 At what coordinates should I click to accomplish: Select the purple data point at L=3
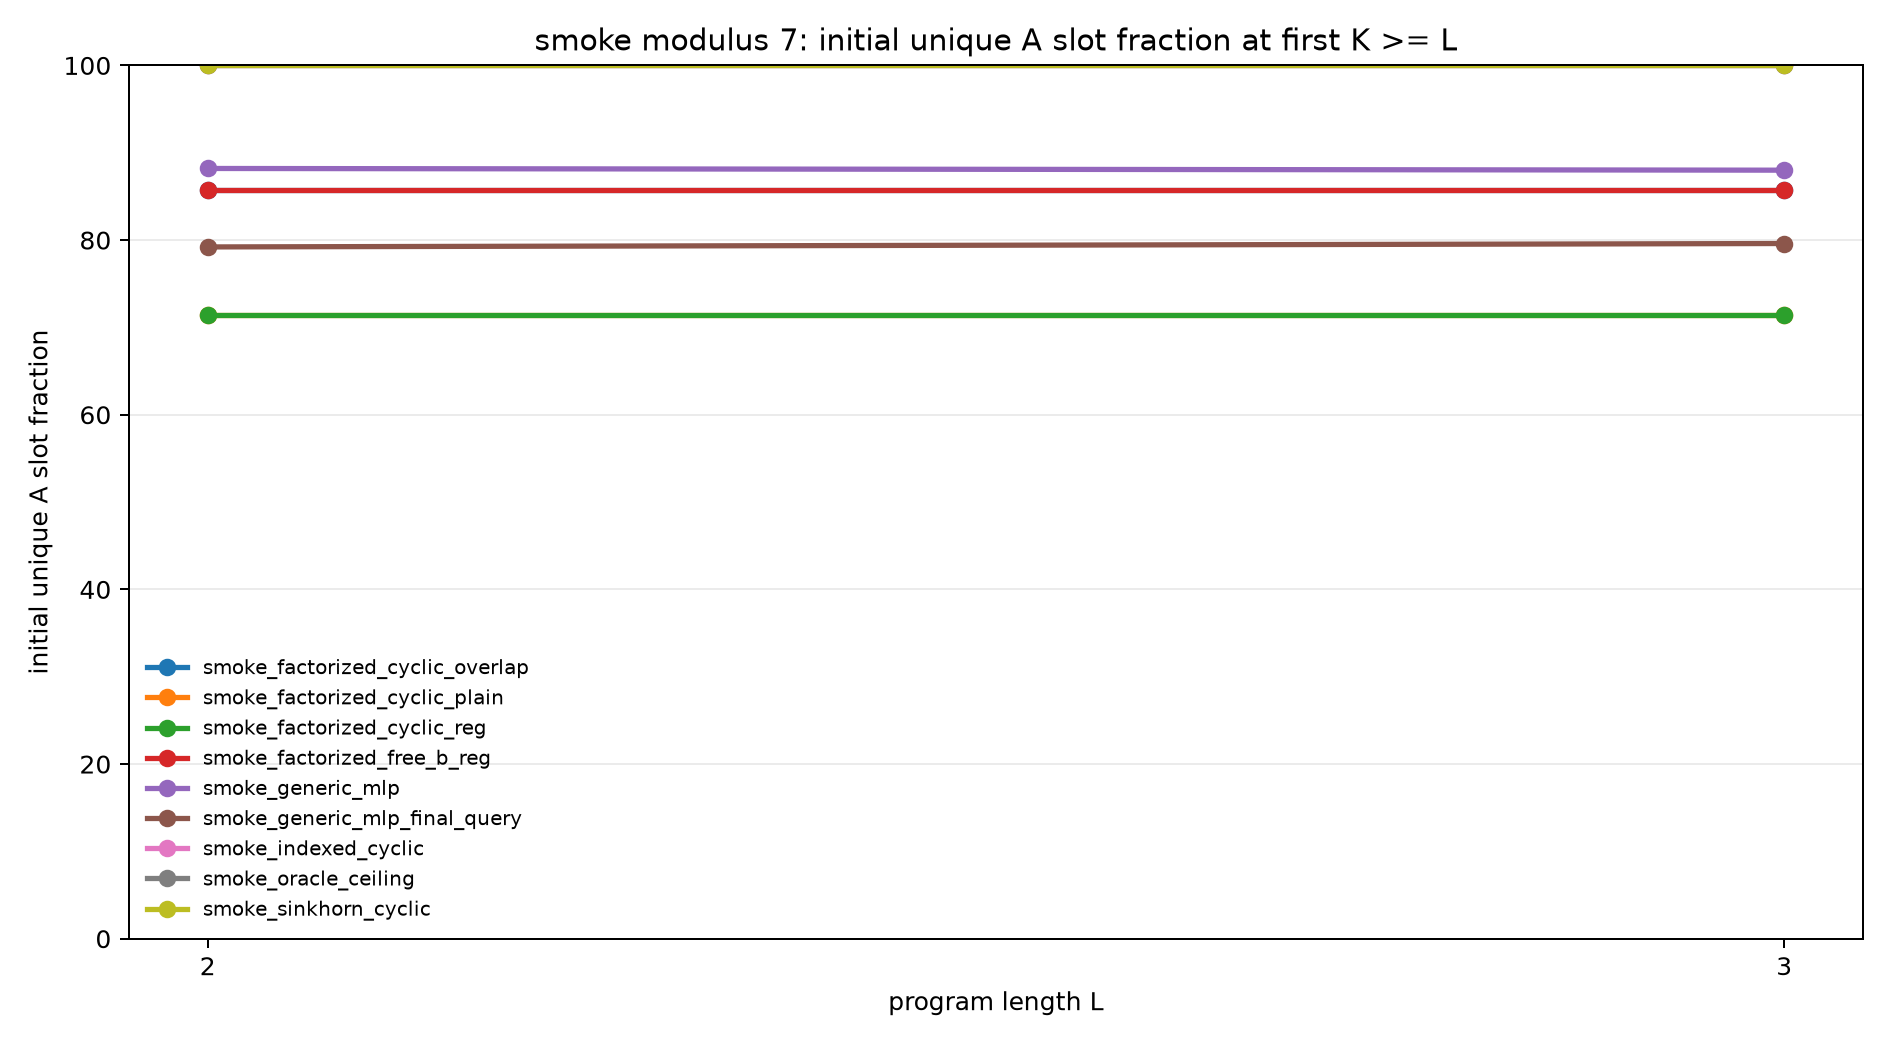[1784, 170]
